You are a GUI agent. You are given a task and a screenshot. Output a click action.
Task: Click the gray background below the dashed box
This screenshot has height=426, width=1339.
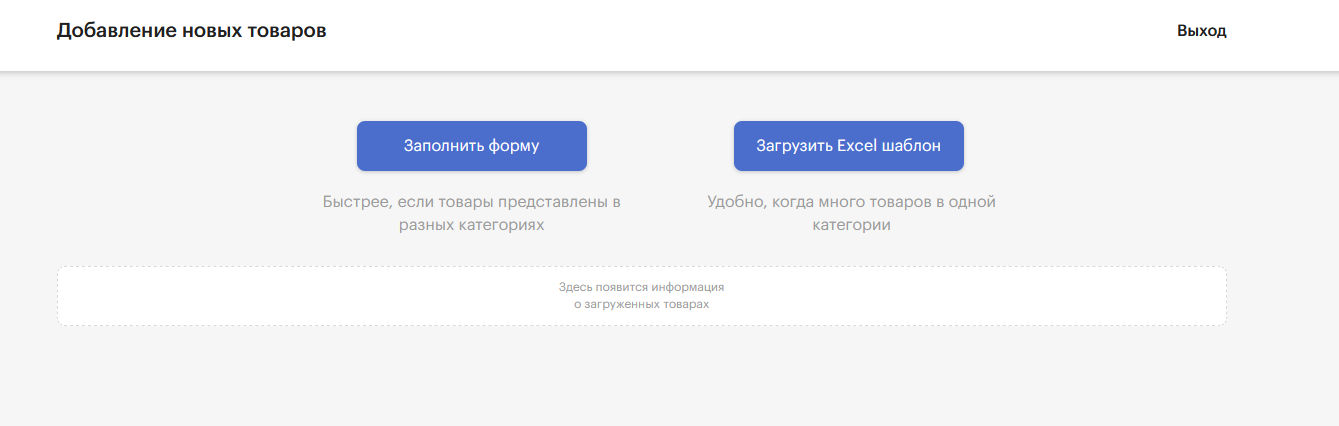[641, 375]
